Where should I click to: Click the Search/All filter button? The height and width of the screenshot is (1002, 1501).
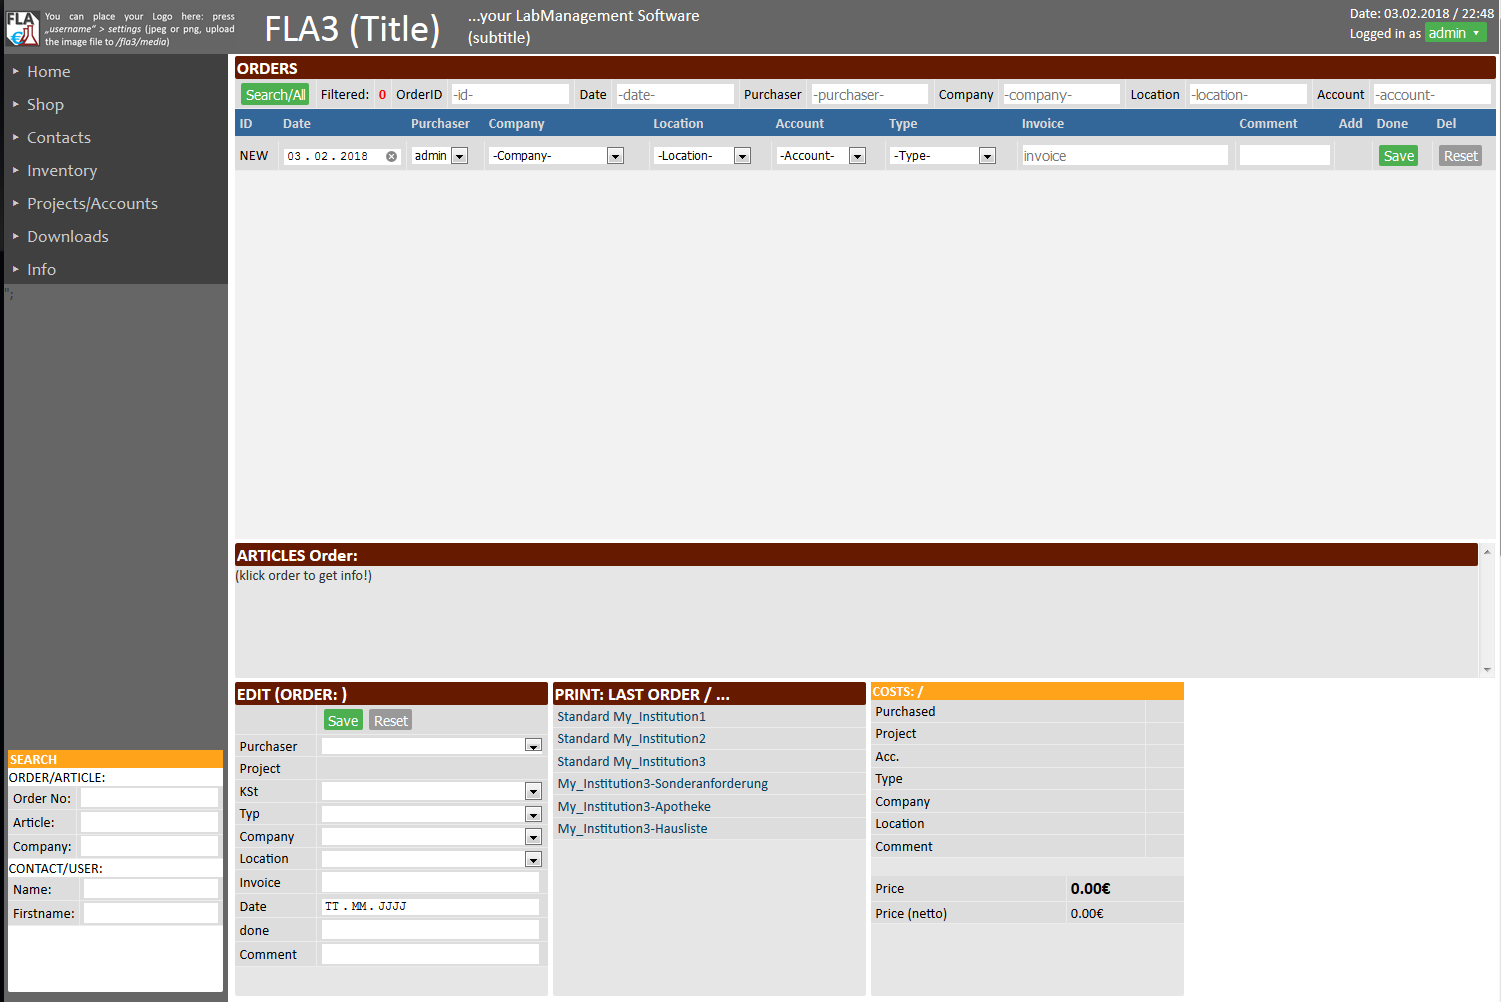(275, 94)
